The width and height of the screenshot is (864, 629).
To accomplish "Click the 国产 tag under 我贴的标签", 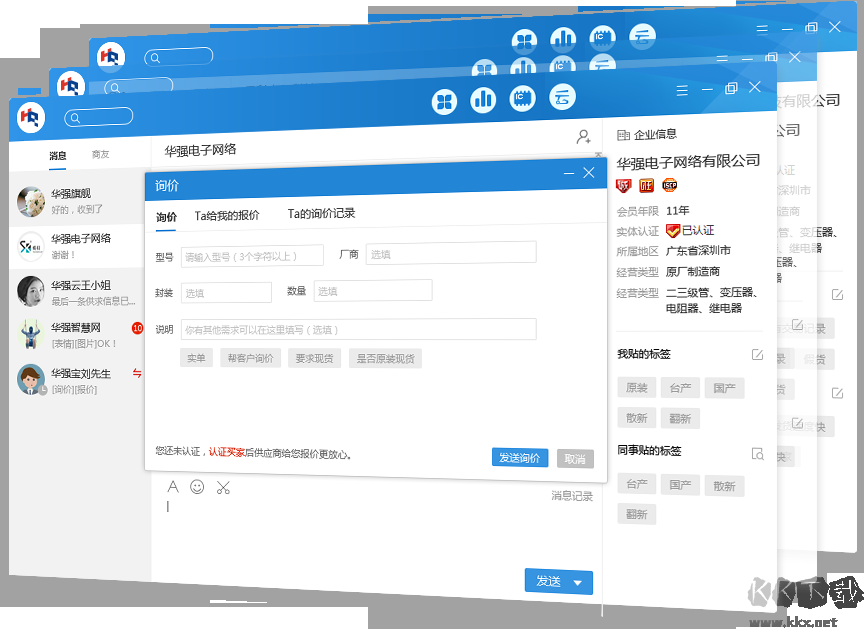I will (x=724, y=388).
